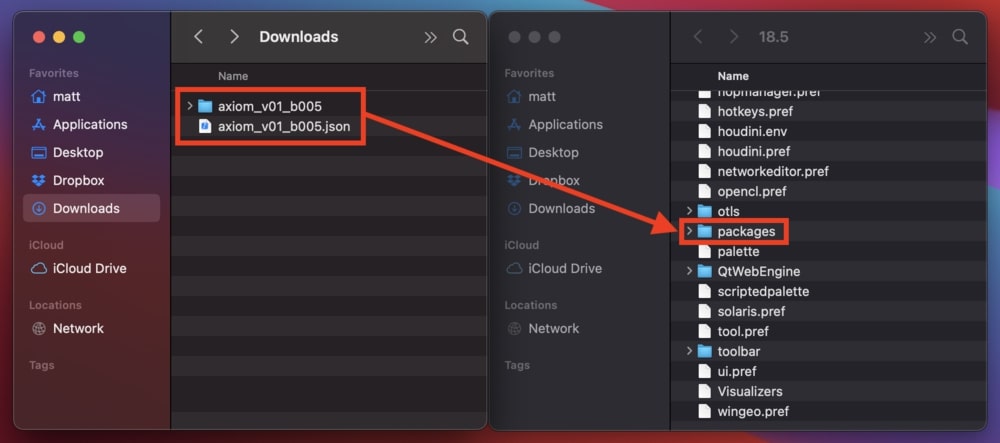Image resolution: width=1000 pixels, height=443 pixels.
Task: Expand the axiom_v01_b005 folder disclosure arrow
Action: (x=189, y=106)
